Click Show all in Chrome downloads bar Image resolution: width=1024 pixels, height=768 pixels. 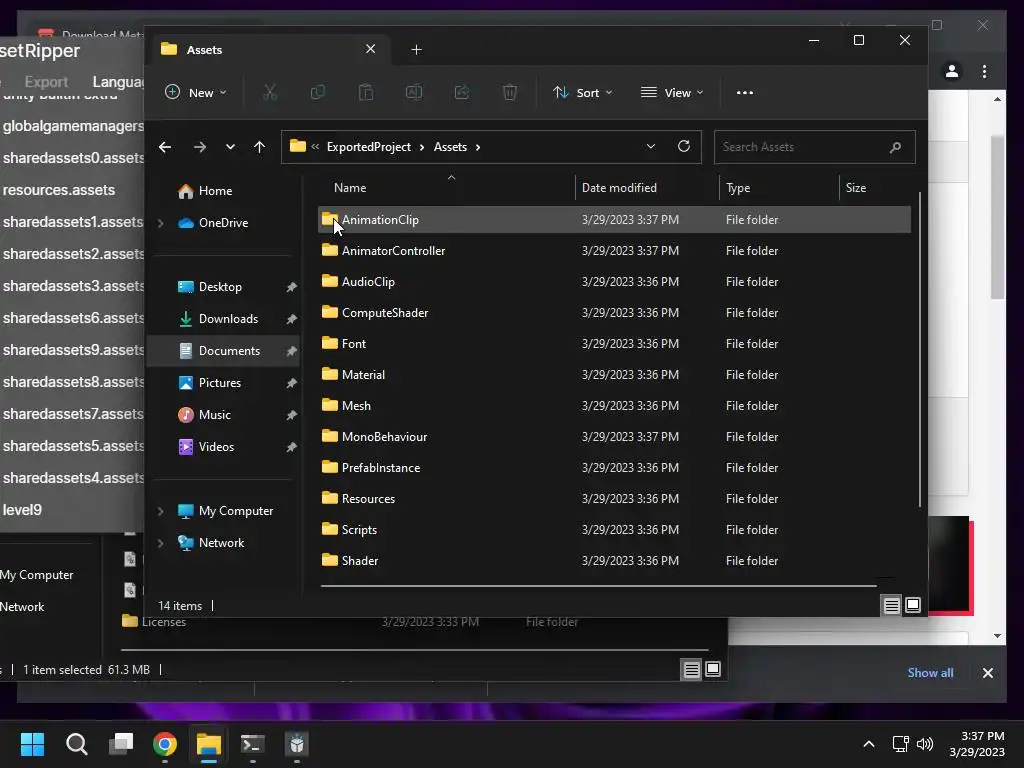tap(930, 673)
